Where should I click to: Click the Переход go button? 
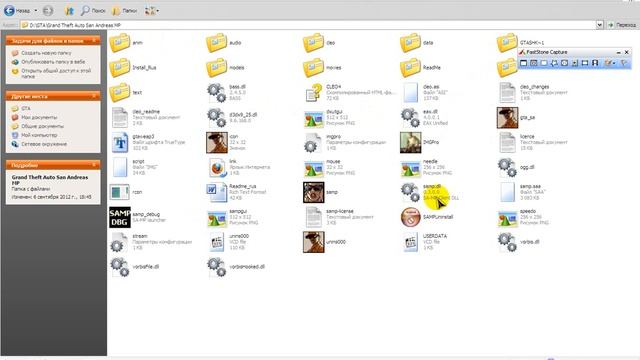click(x=622, y=25)
